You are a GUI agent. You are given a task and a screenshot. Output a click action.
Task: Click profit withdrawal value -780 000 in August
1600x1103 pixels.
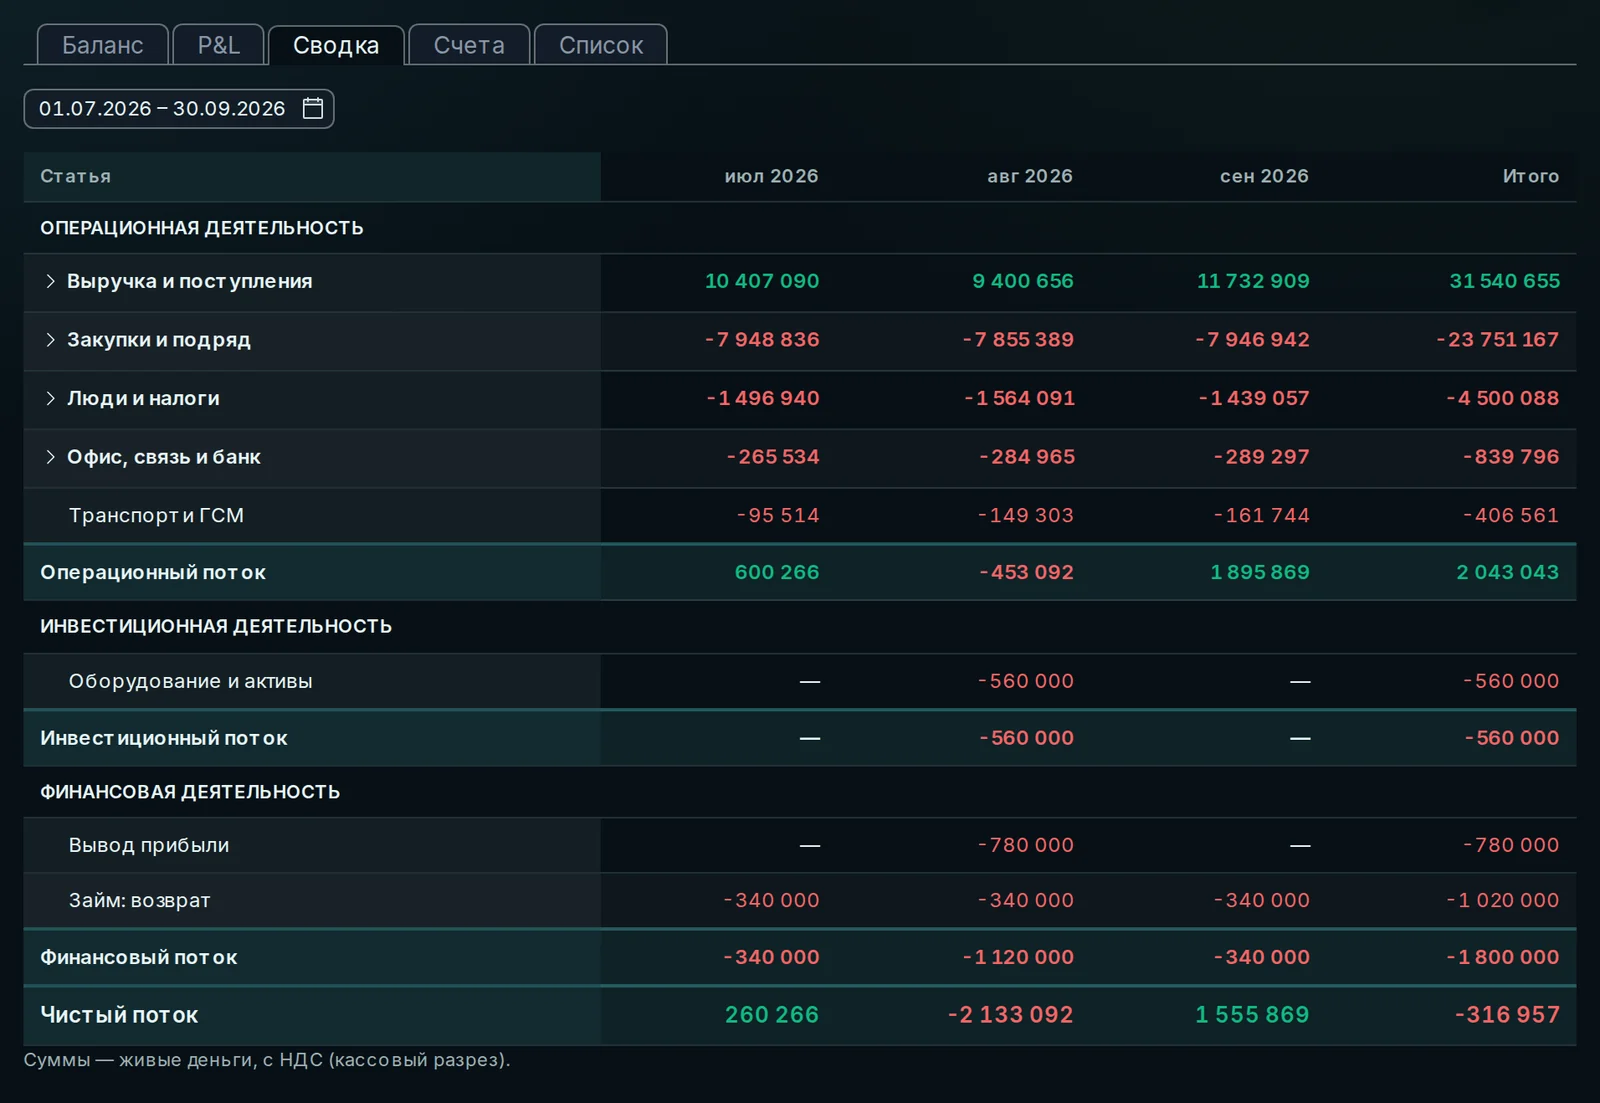tap(1026, 845)
